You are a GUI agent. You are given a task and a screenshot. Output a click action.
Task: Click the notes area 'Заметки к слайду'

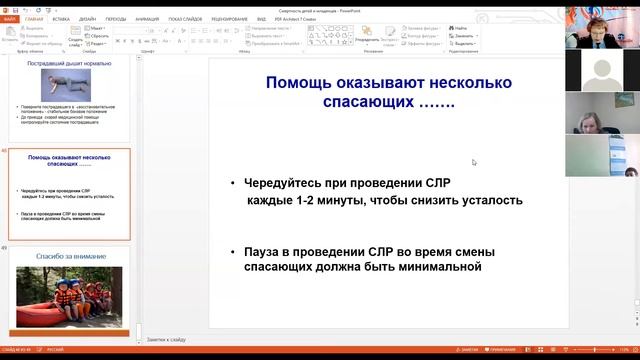[167, 340]
